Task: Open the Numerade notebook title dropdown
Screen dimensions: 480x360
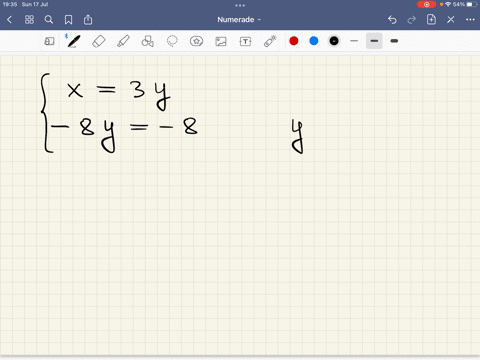Action: 239,20
